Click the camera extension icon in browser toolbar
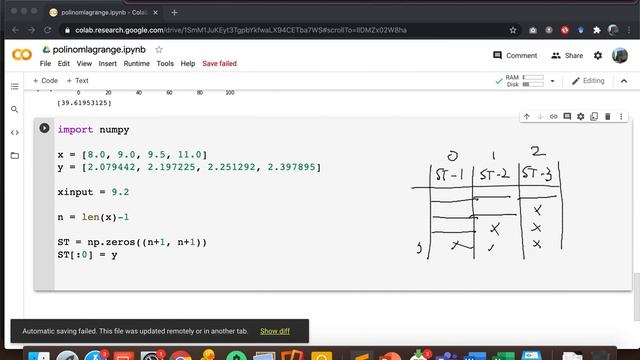This screenshot has height=360, width=640. tap(533, 30)
